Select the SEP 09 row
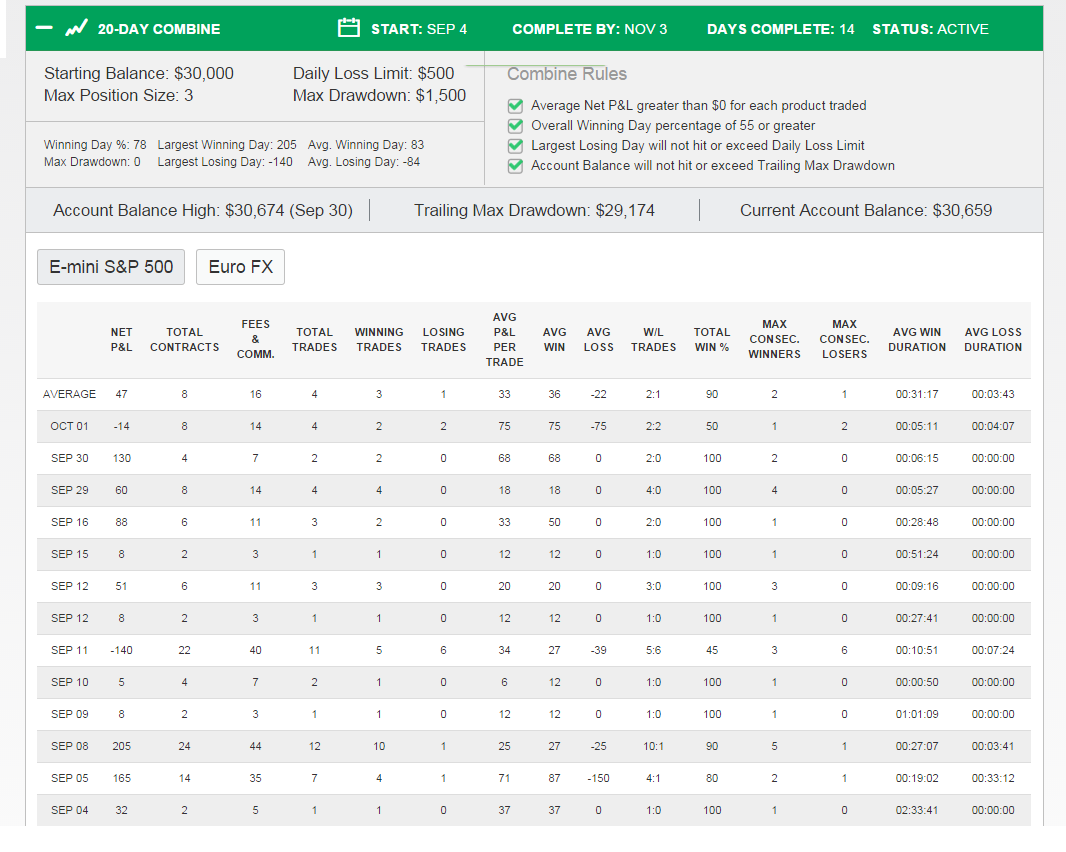 [x=534, y=714]
